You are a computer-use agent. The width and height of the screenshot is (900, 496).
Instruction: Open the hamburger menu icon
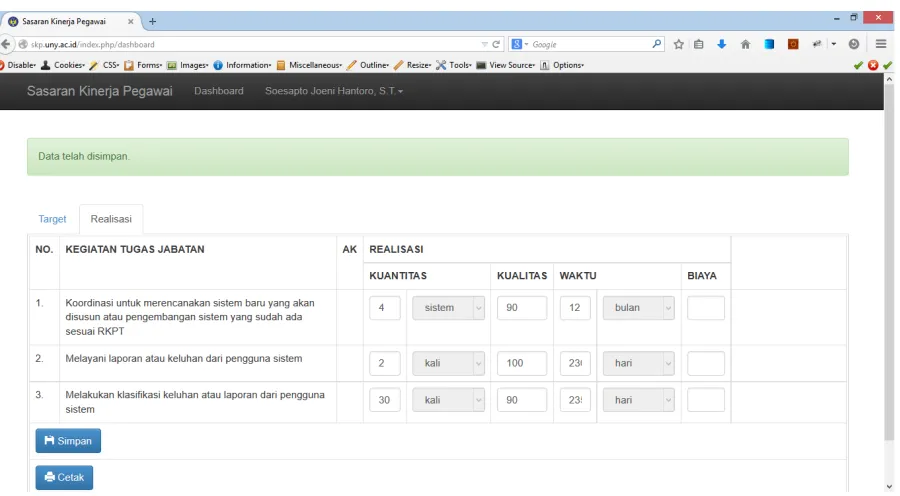pyautogui.click(x=881, y=44)
